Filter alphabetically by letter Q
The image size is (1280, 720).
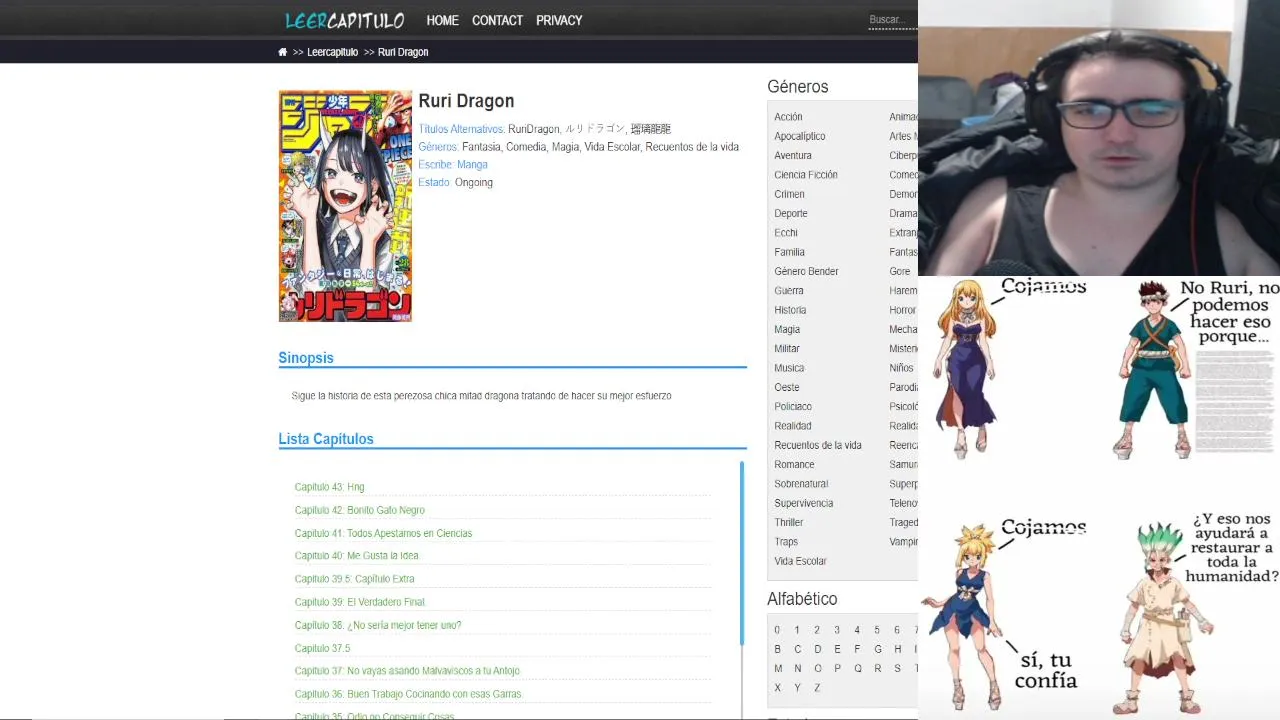tap(857, 669)
